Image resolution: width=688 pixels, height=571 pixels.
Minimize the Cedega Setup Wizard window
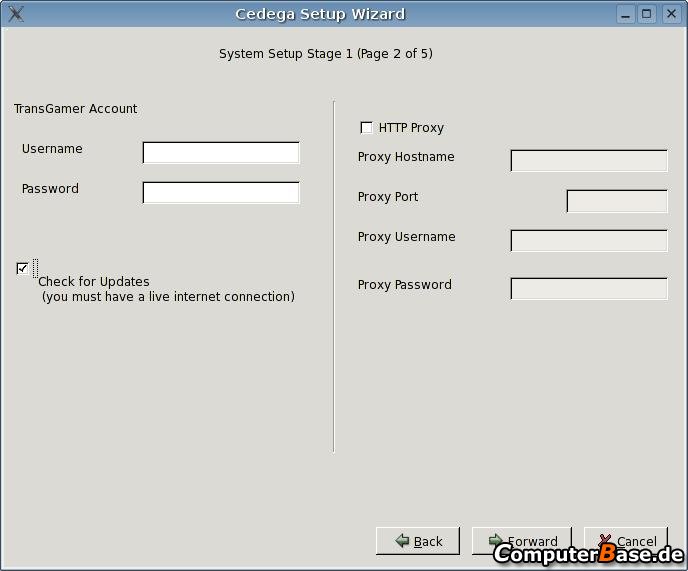point(626,14)
